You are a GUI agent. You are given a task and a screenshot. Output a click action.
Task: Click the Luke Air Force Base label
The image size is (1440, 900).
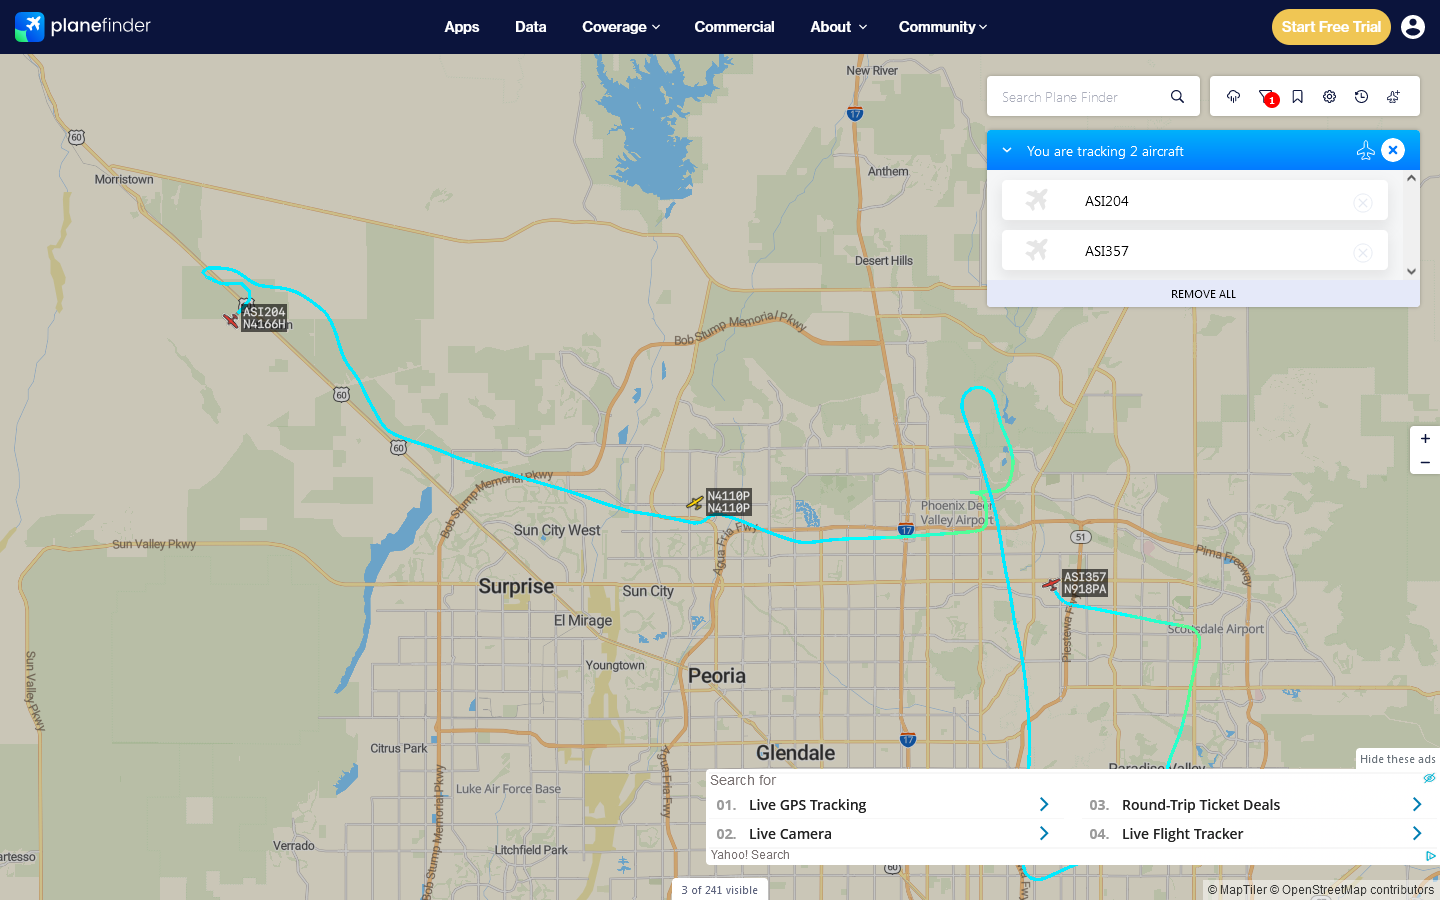pos(508,789)
